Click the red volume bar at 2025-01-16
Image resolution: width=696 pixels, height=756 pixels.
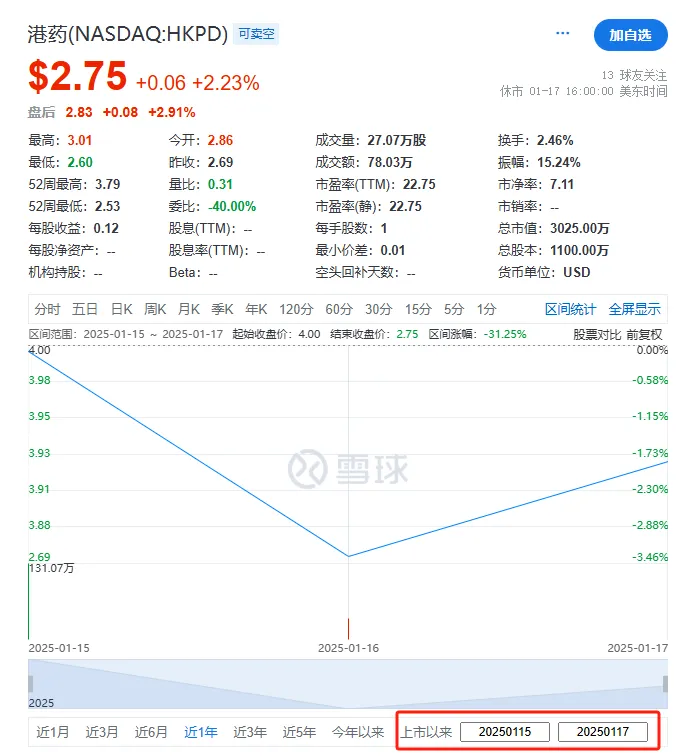(x=348, y=629)
